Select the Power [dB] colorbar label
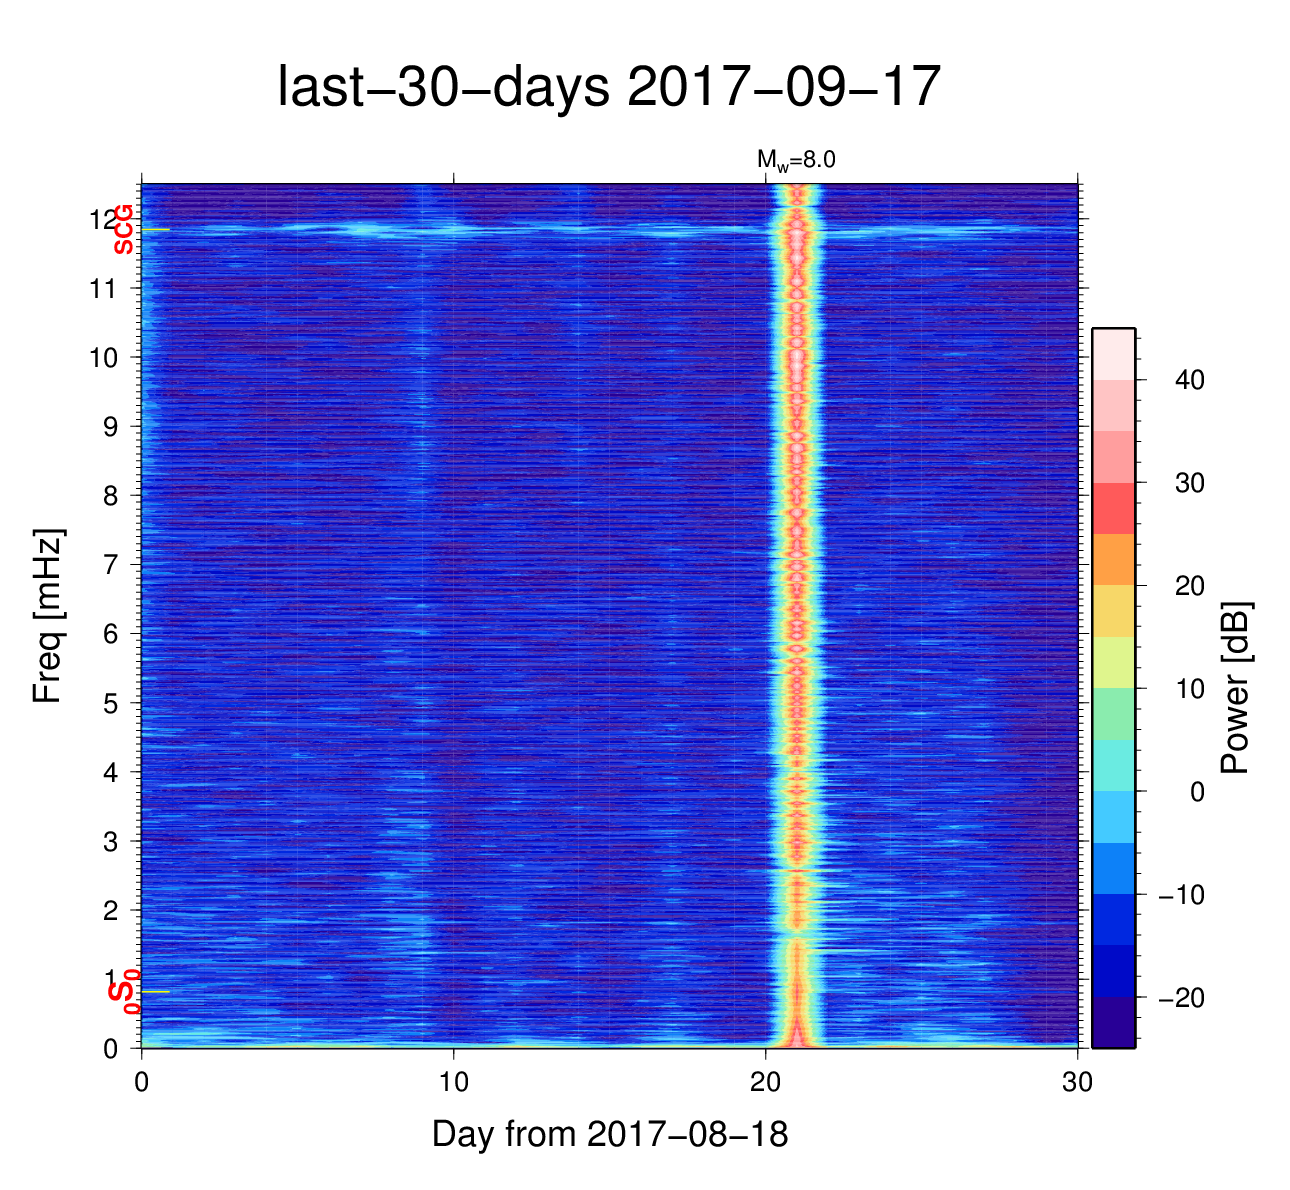 [1236, 688]
